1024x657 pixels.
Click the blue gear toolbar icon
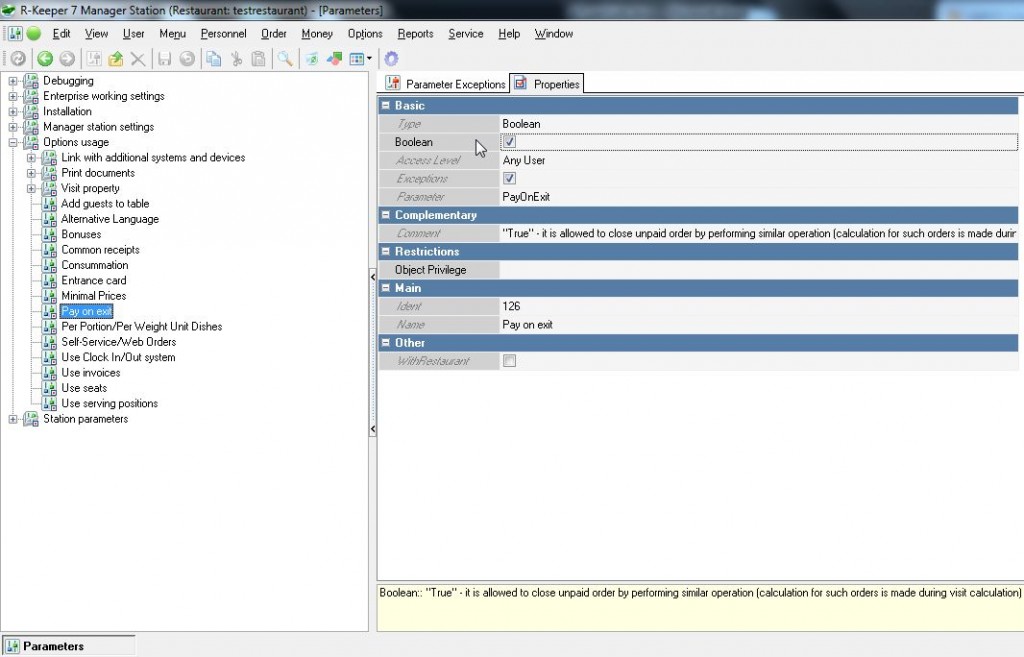391,59
